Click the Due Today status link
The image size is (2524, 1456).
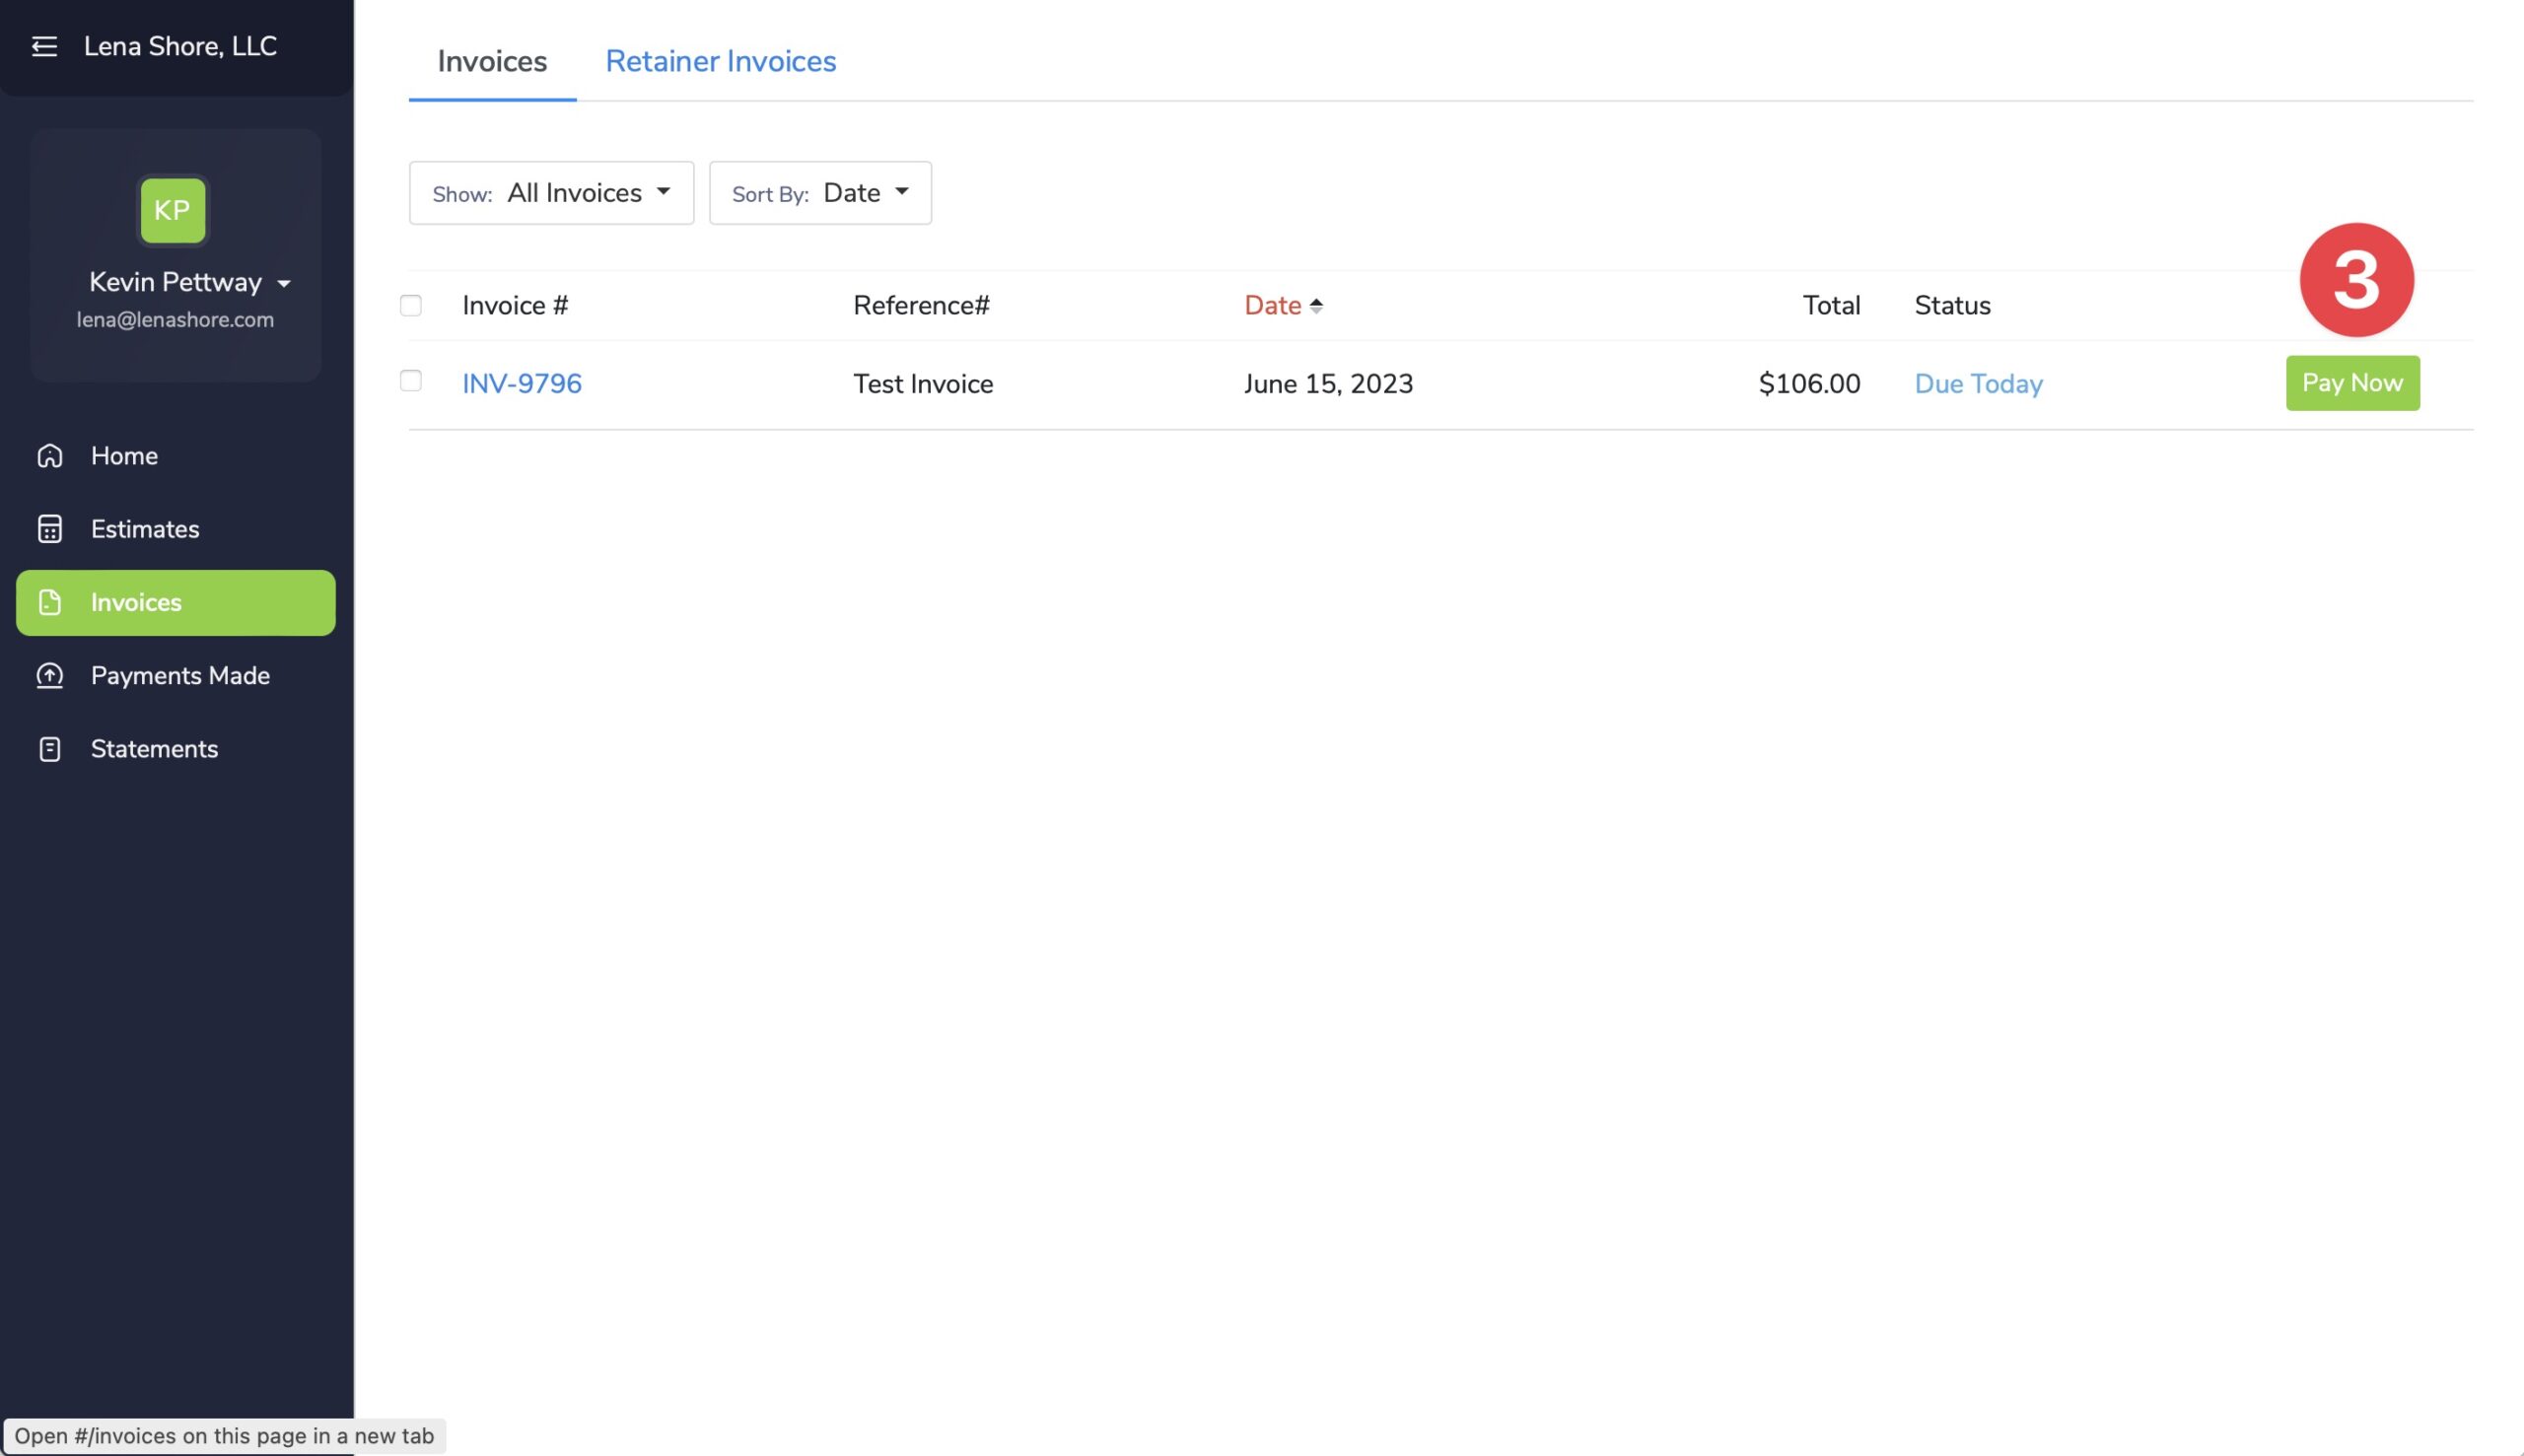pos(1978,384)
